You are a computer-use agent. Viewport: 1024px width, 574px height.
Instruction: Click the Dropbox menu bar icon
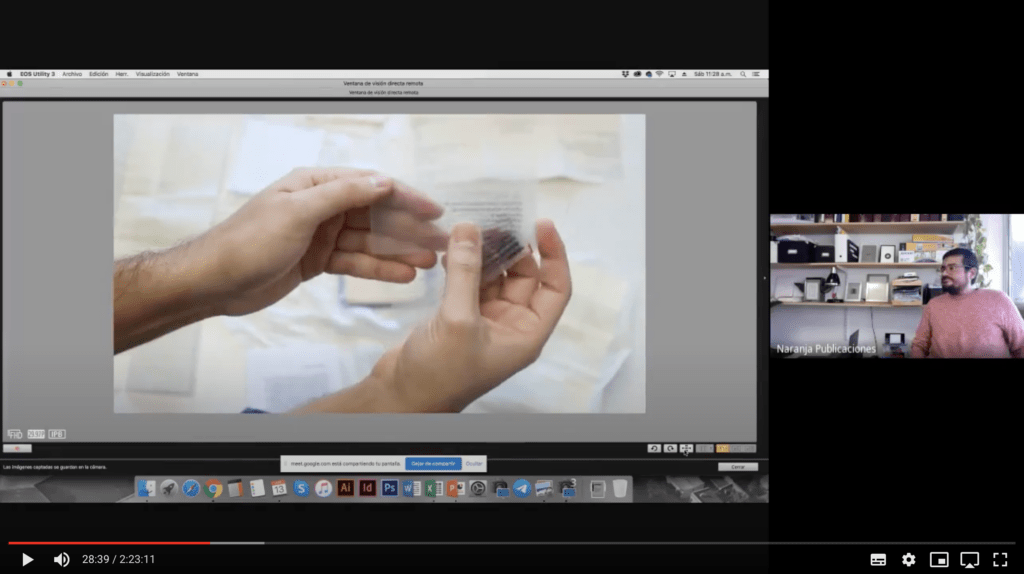tap(625, 74)
